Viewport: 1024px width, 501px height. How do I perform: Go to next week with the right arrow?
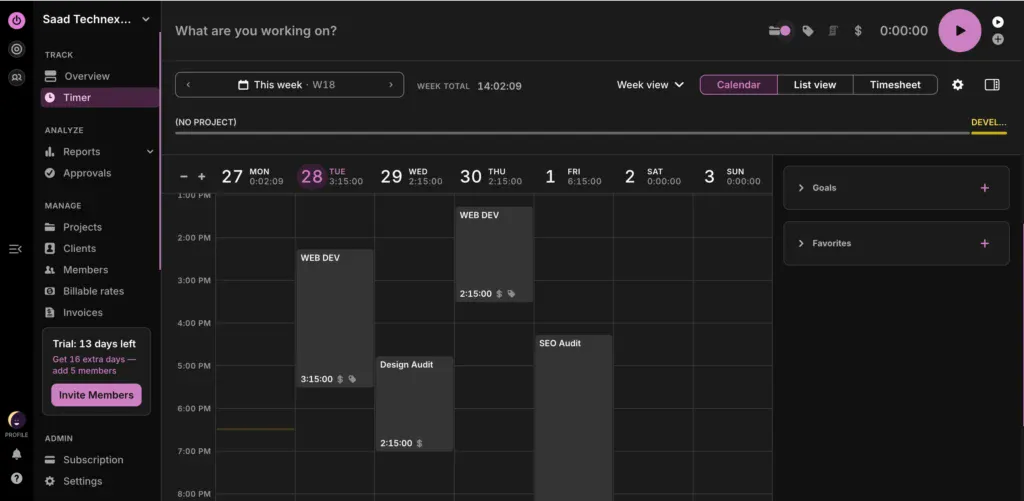coord(391,85)
